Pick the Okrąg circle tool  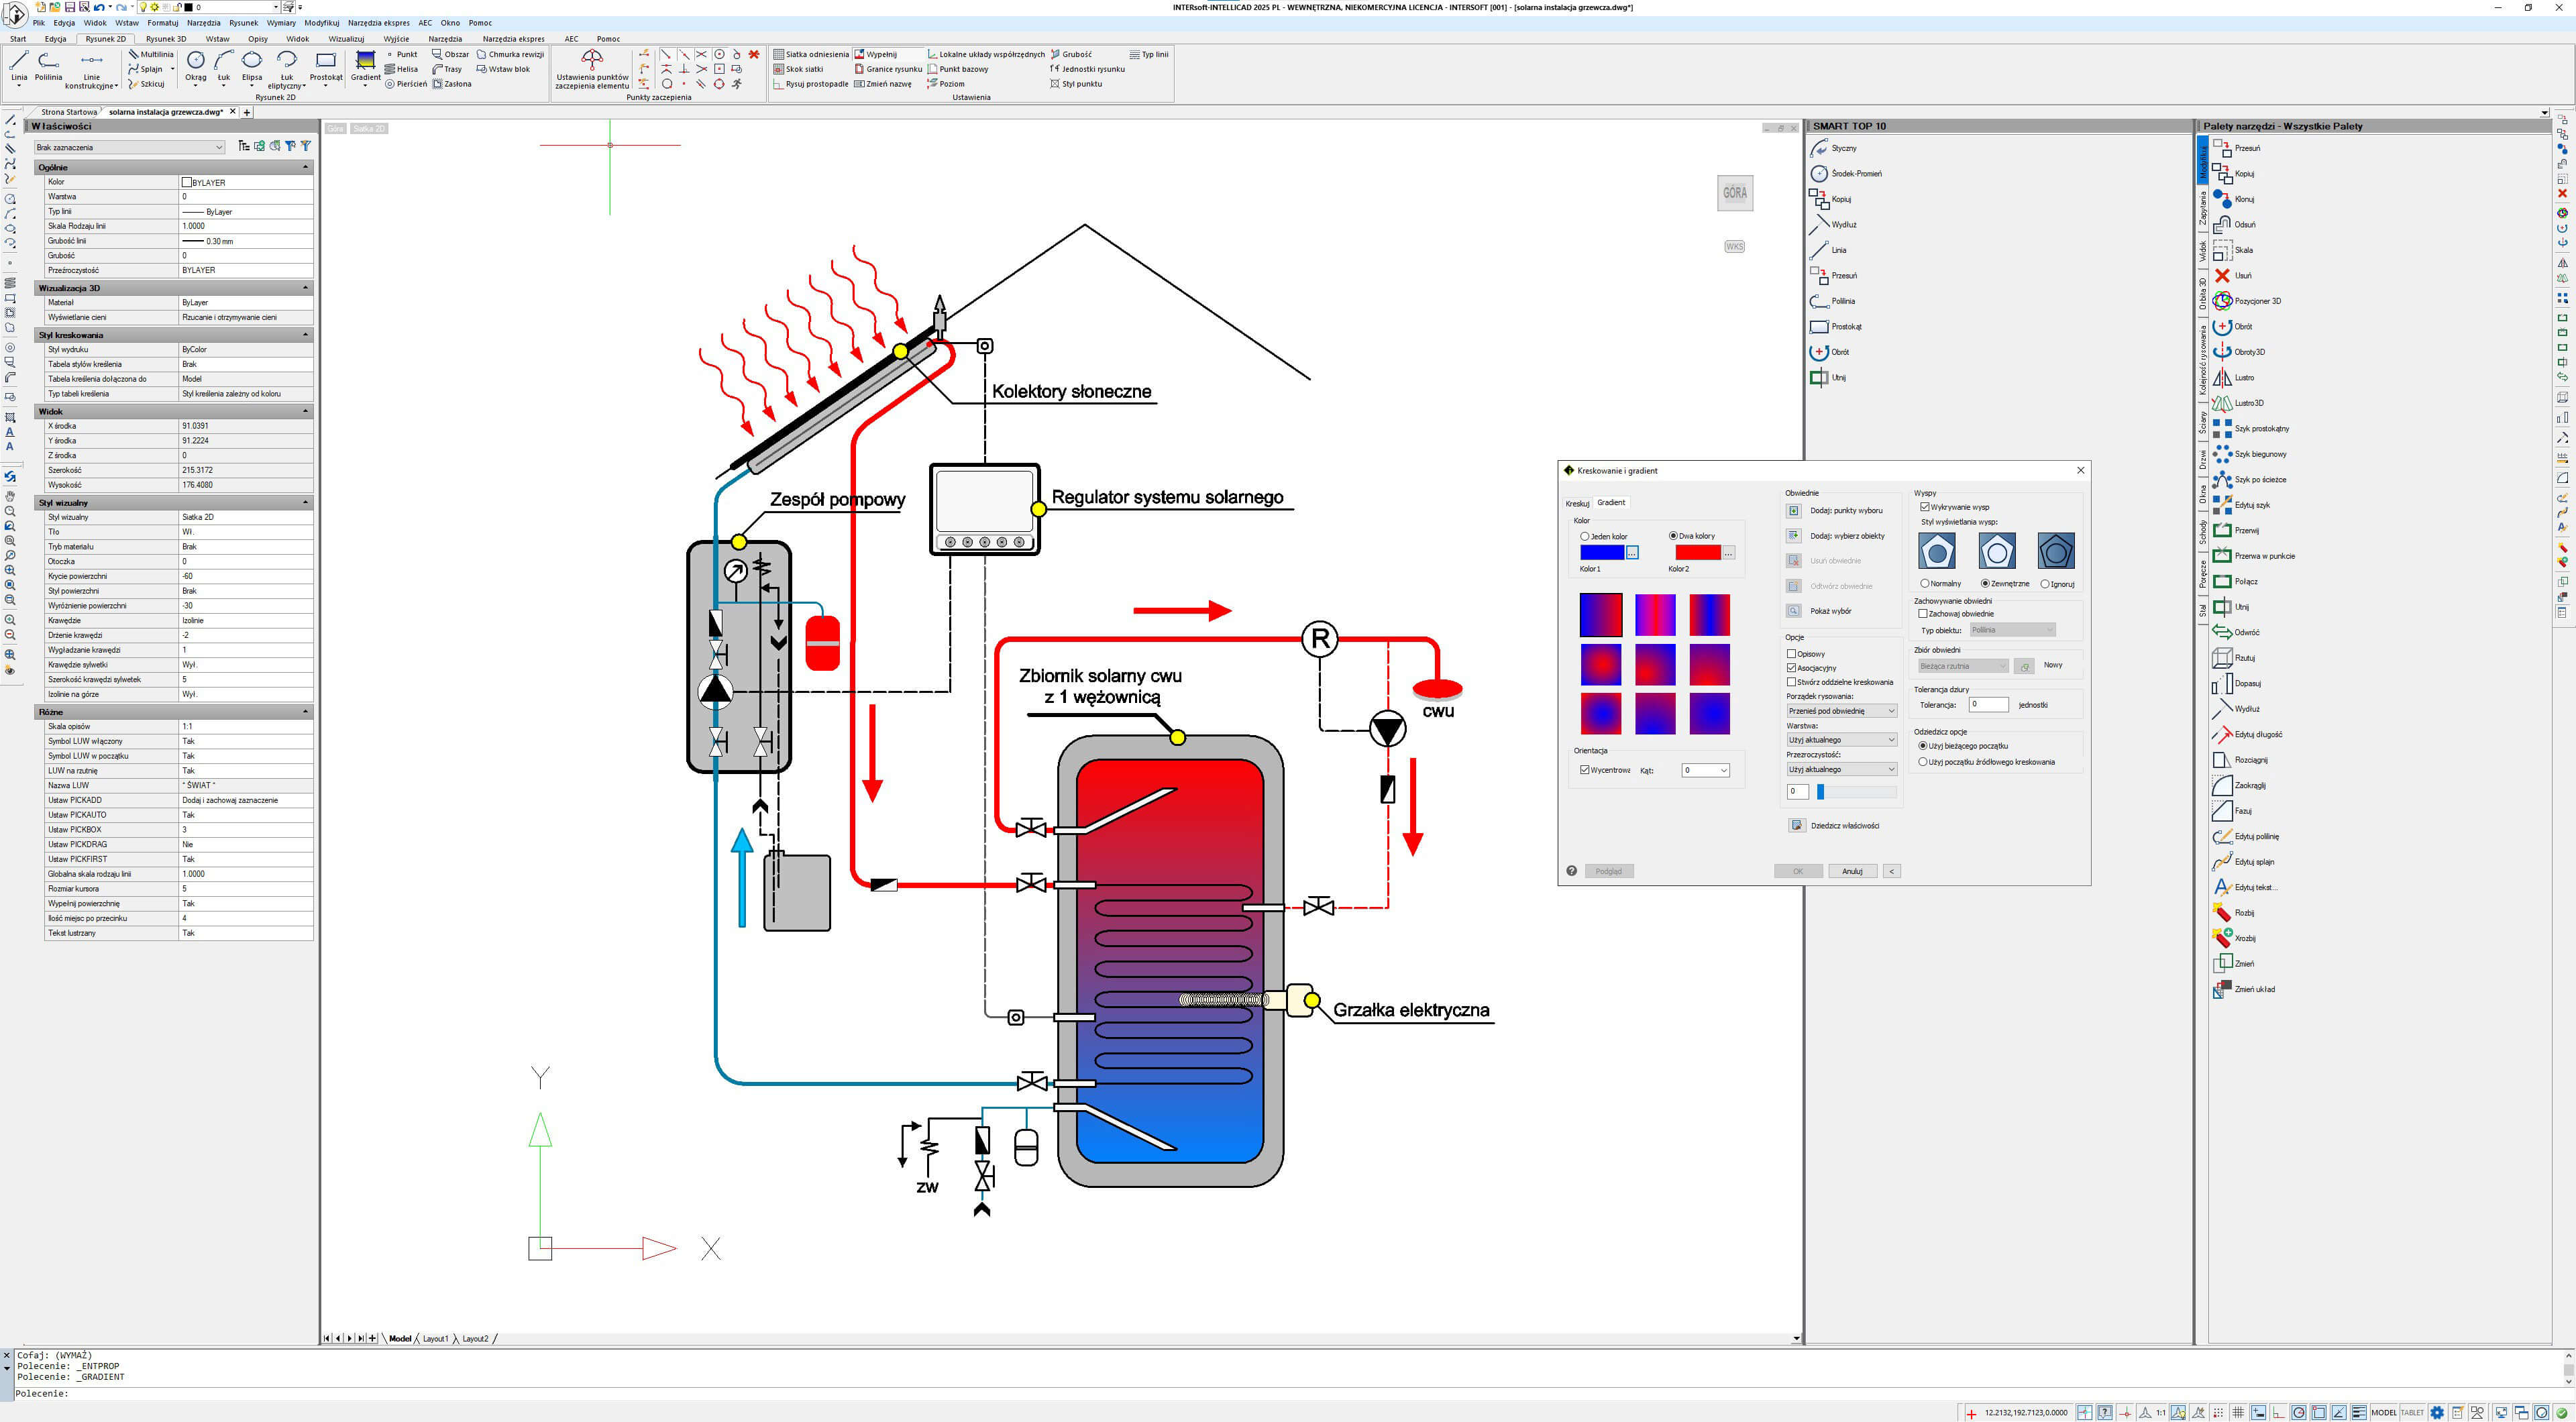coord(196,66)
